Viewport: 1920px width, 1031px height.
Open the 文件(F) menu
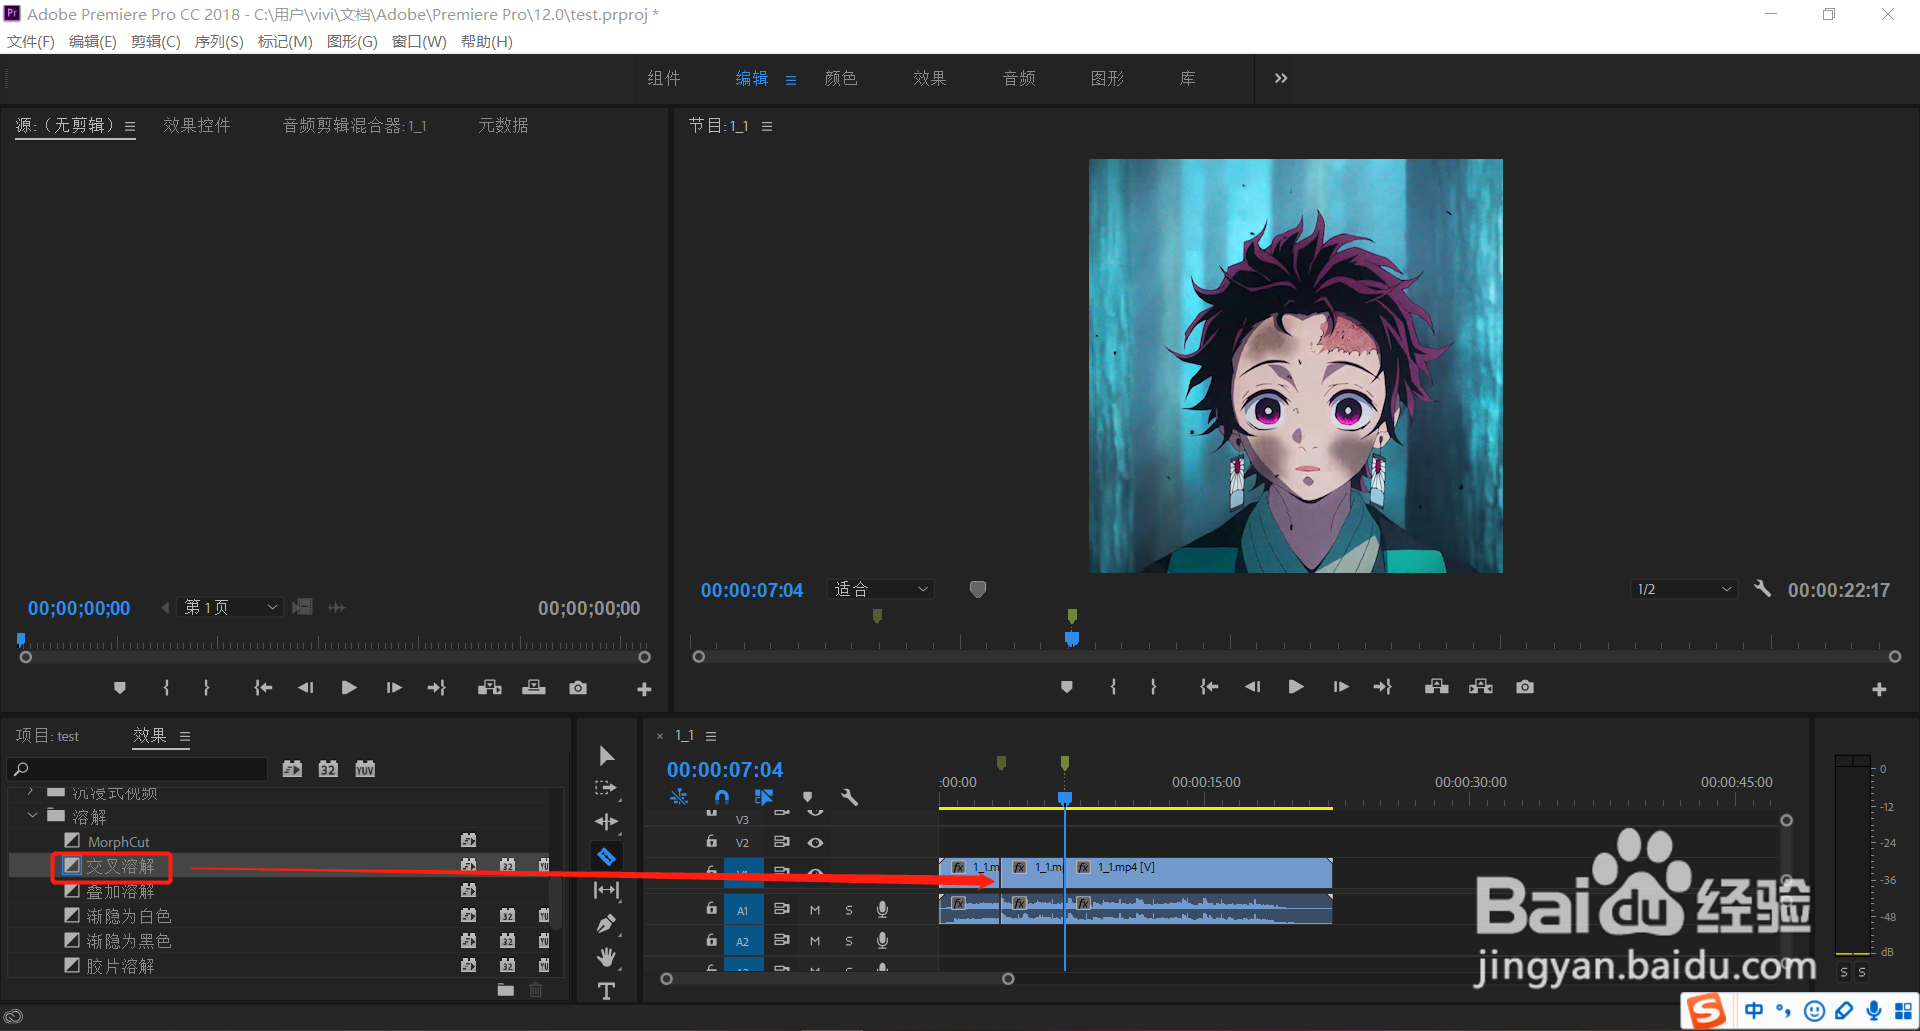[30, 41]
